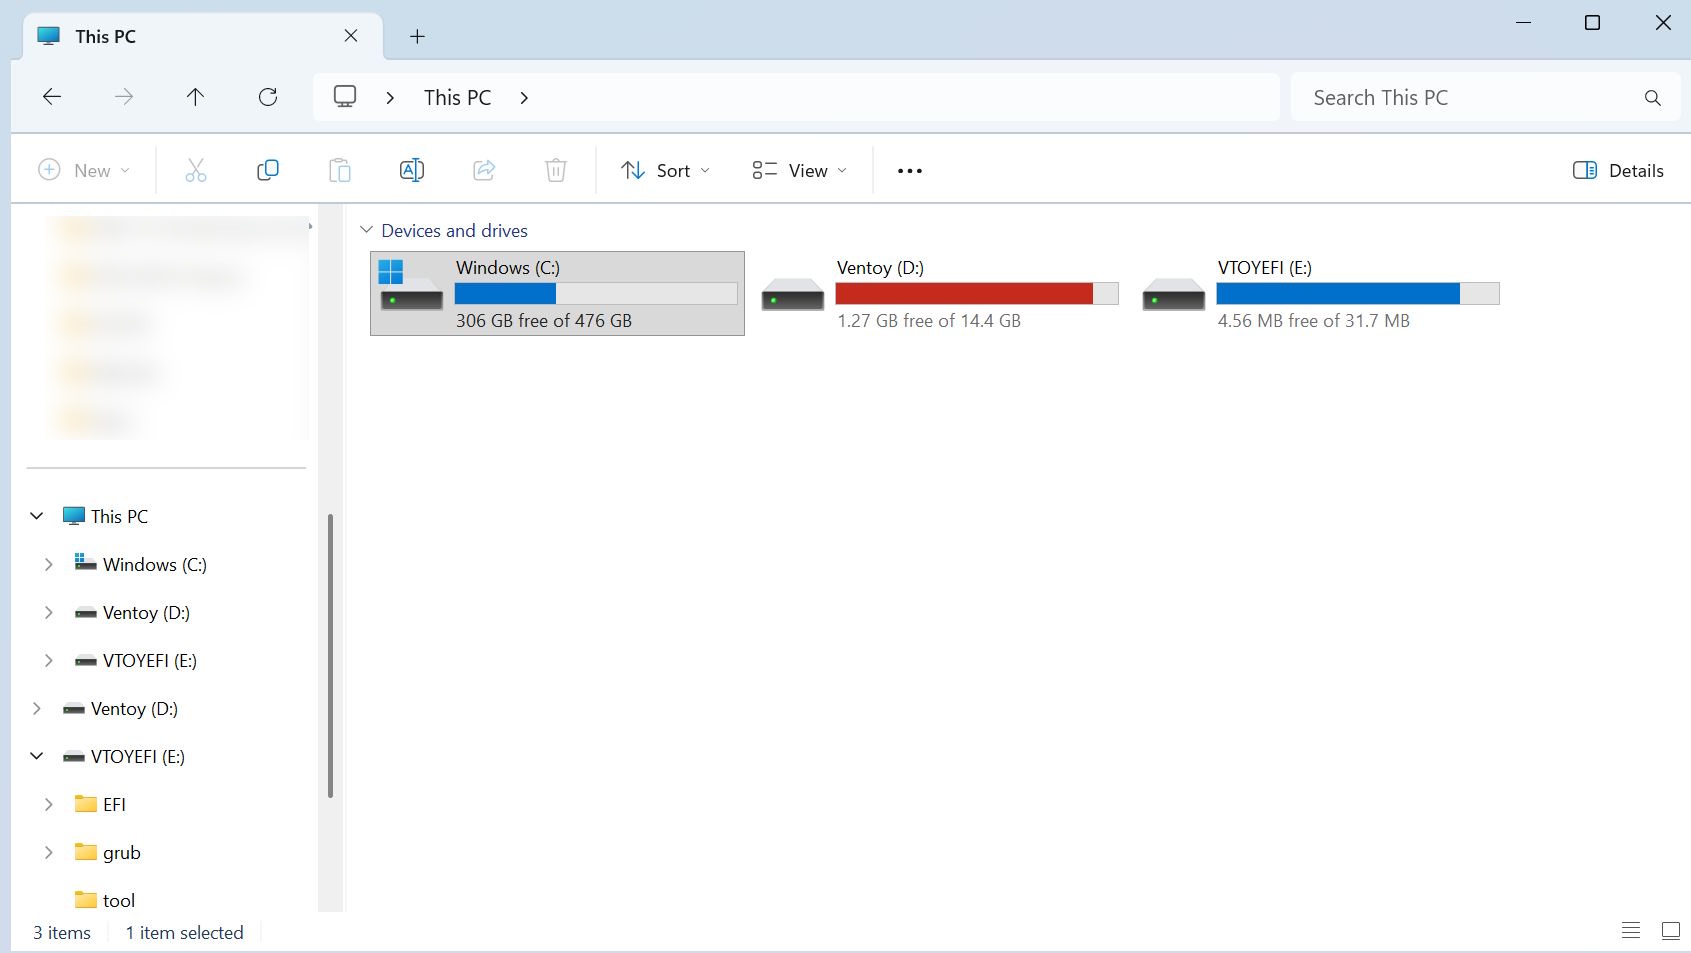The image size is (1691, 953).
Task: Open the See more ellipsis menu
Action: coord(909,171)
